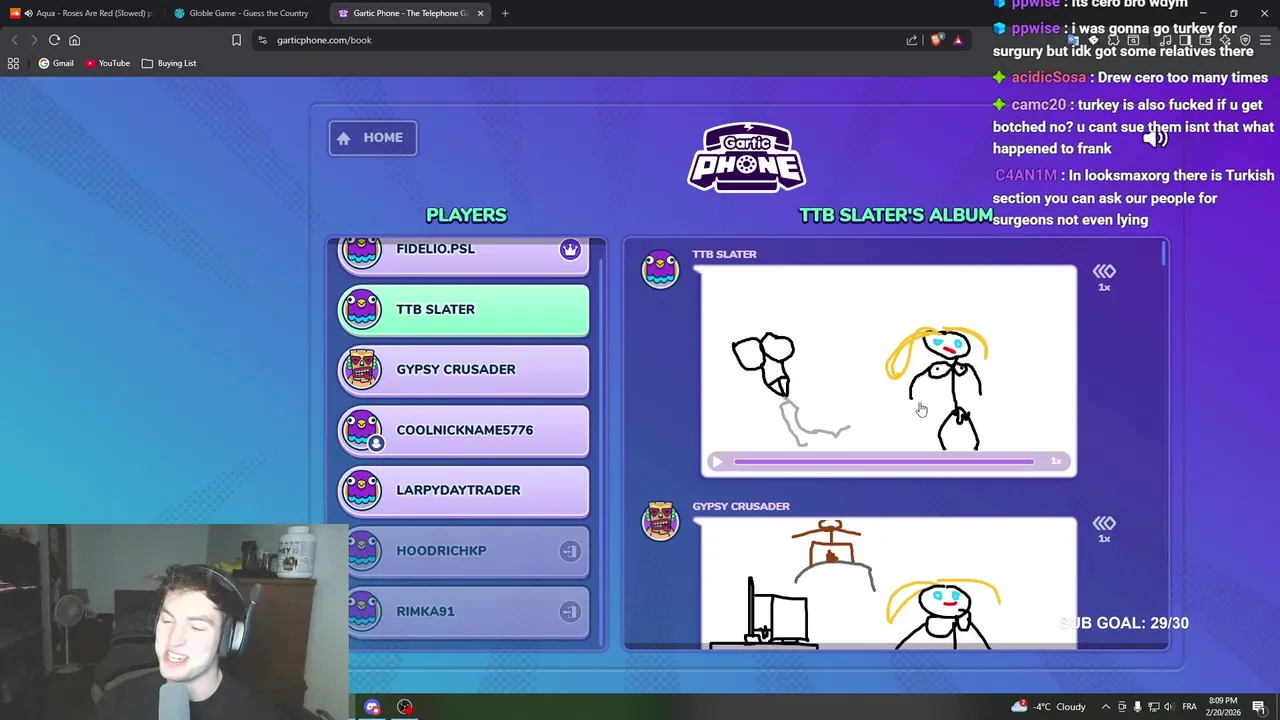This screenshot has width=1280, height=720.
Task: Open the site settings icon beside the URL
Action: pos(262,40)
